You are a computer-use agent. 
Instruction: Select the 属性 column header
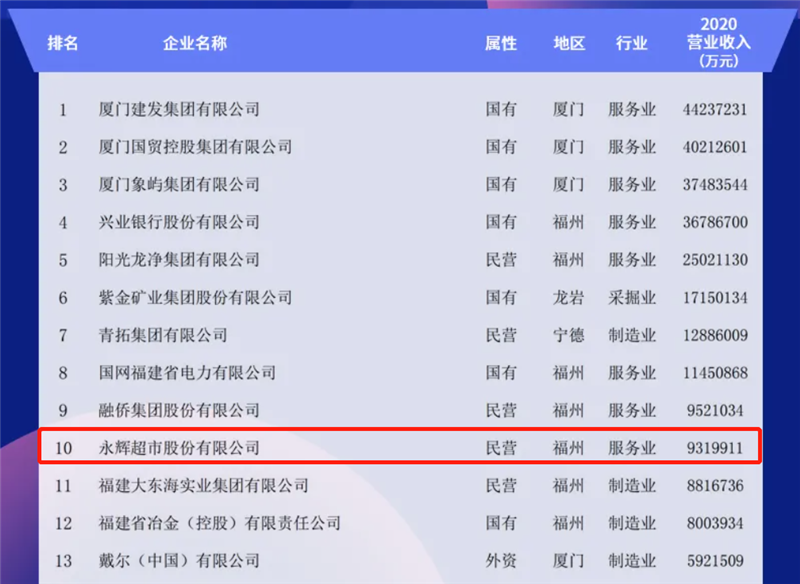tap(501, 44)
